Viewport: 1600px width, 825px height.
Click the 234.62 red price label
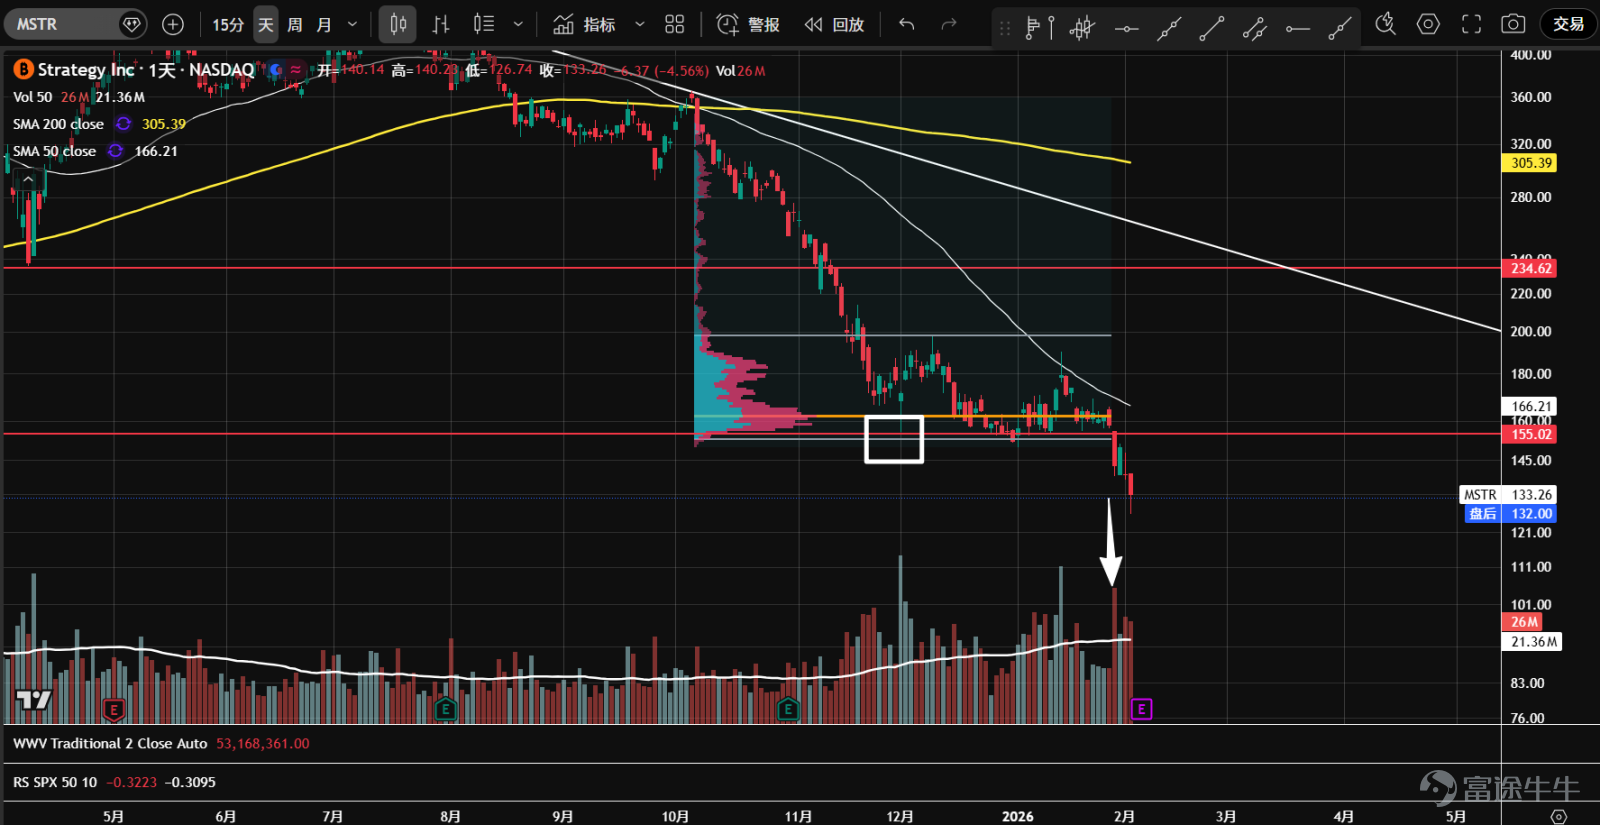tap(1531, 268)
